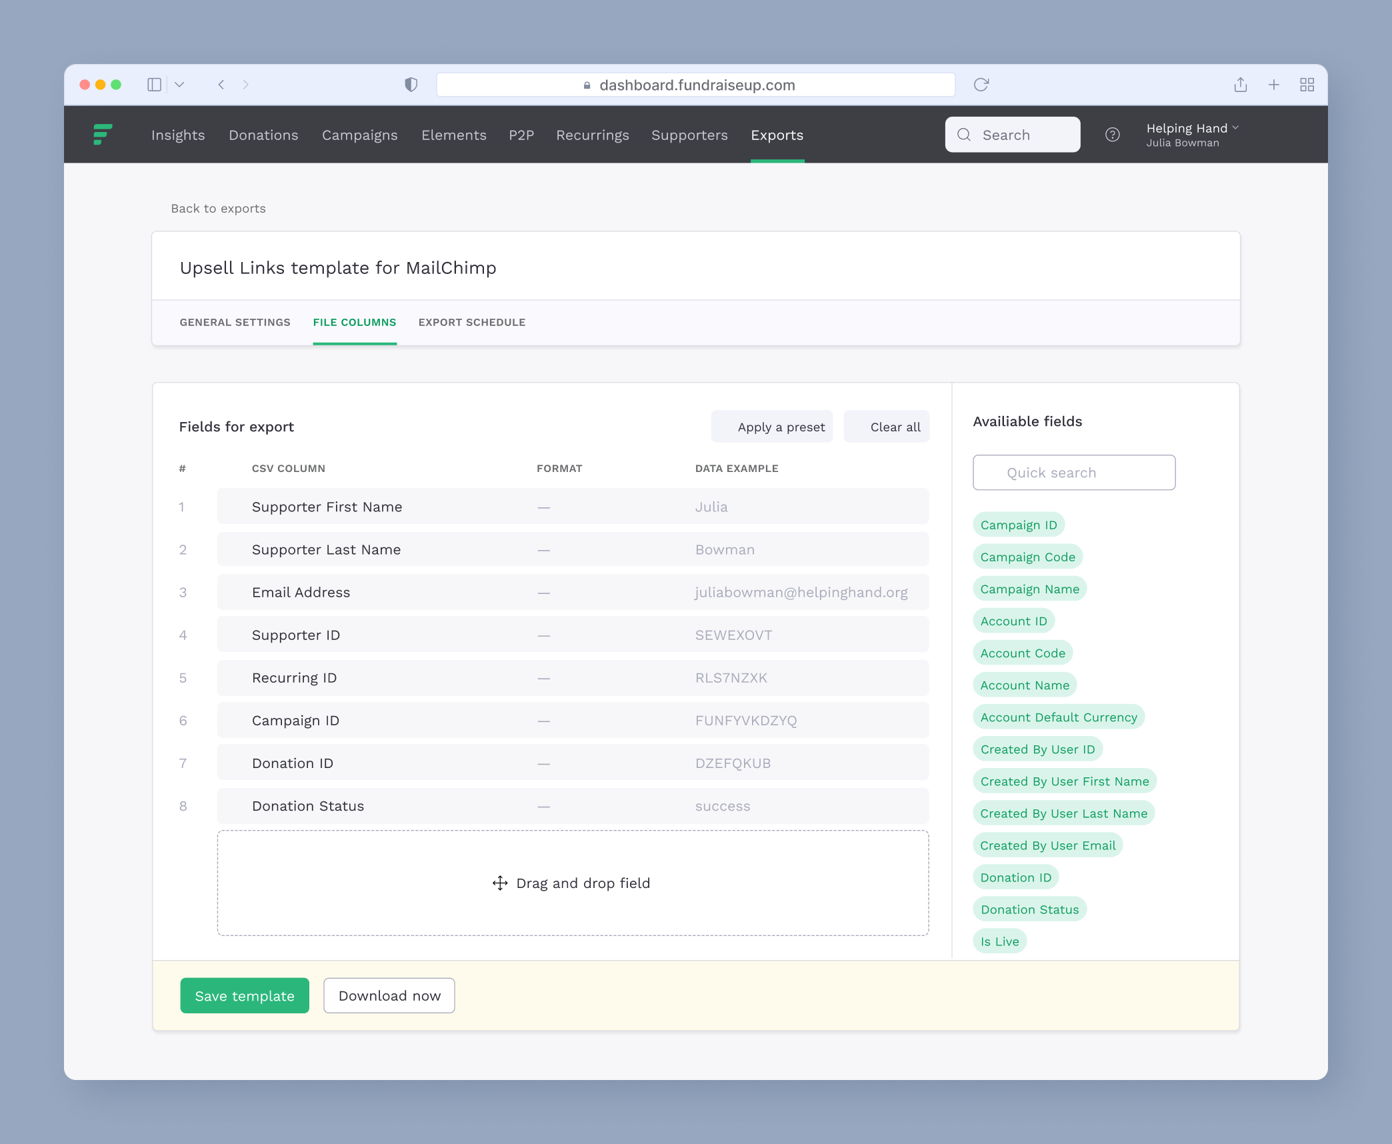Pick the Created By User First Name tag
Viewport: 1392px width, 1144px height.
(1065, 781)
